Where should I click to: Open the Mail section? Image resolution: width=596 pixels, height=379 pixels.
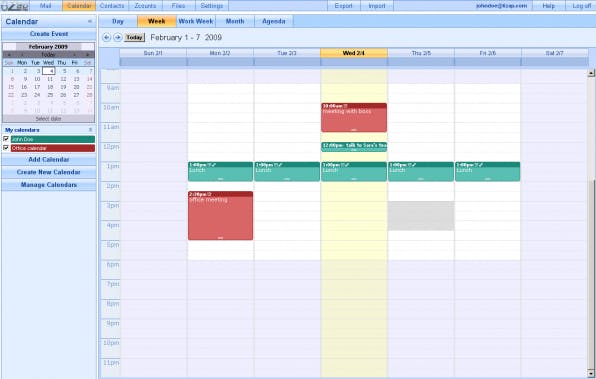(x=46, y=6)
